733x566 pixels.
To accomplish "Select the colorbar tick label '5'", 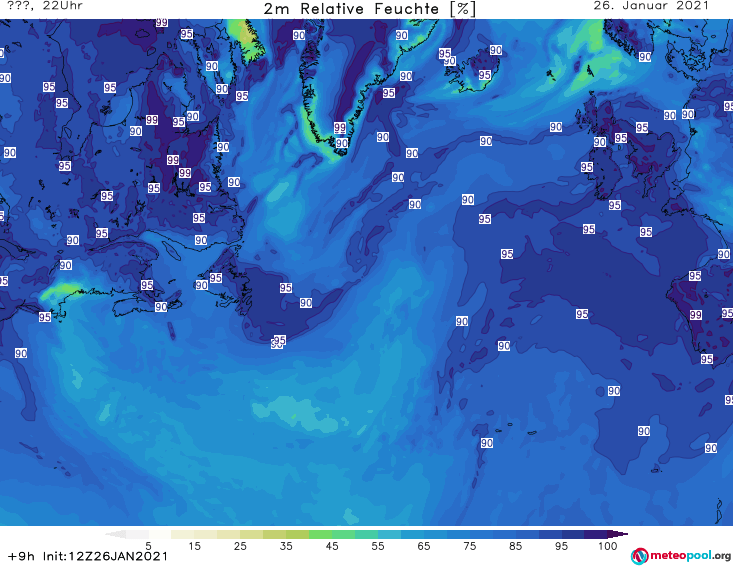I will (x=148, y=546).
